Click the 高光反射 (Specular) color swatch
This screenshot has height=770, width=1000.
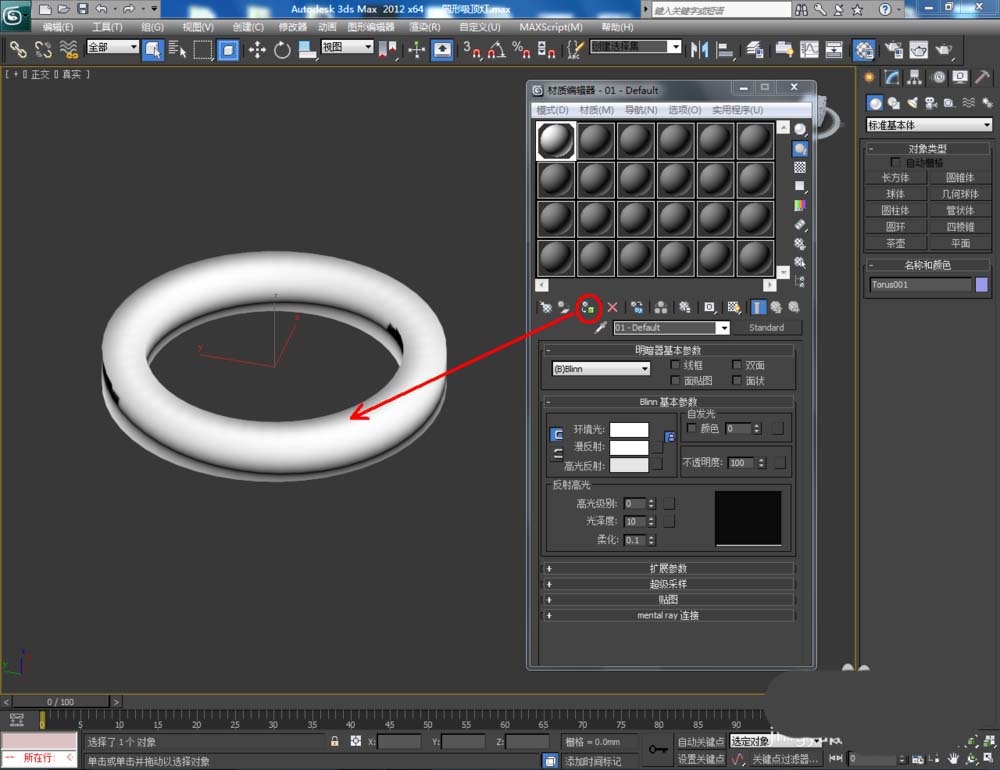click(x=629, y=465)
